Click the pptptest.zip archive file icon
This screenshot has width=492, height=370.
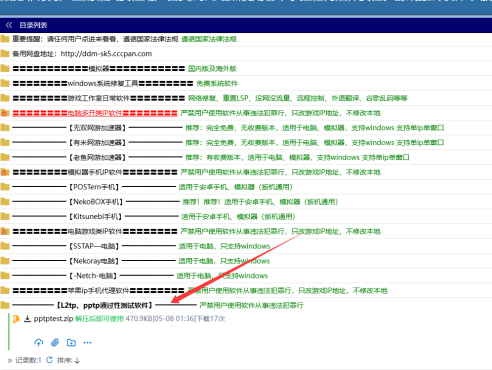click(x=15, y=319)
